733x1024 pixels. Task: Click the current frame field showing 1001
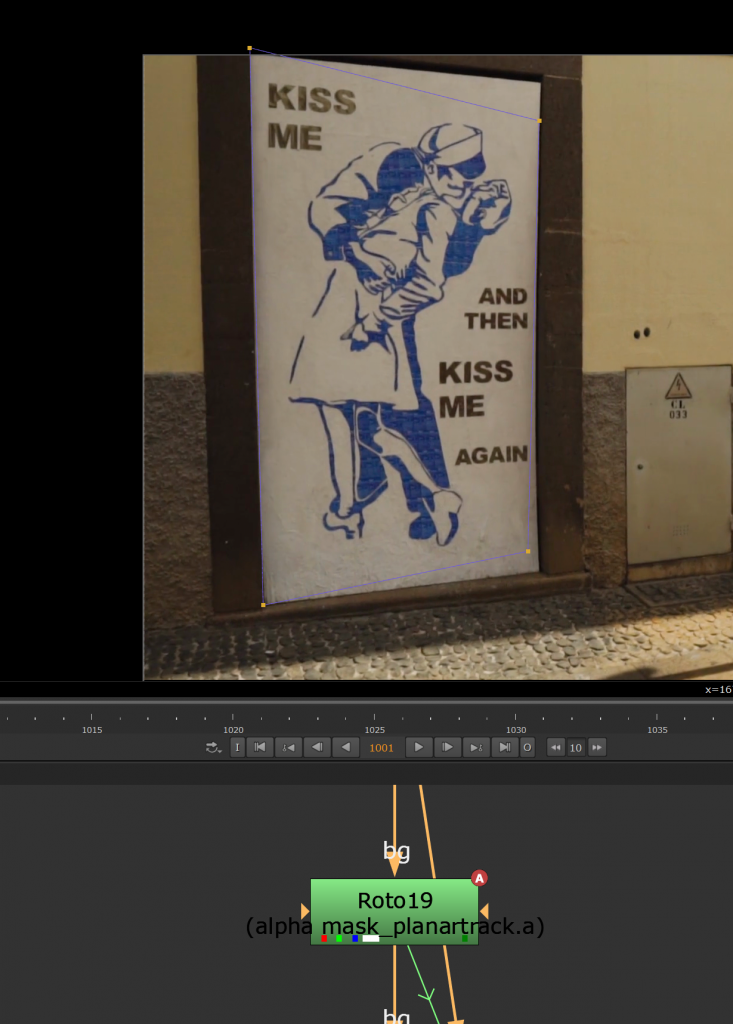pyautogui.click(x=382, y=747)
